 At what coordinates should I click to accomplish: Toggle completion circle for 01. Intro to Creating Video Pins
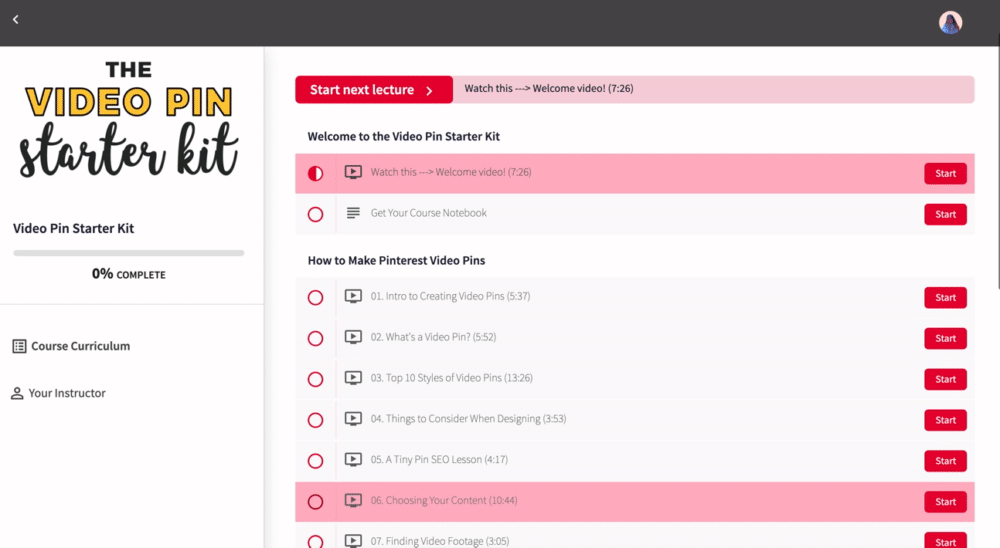[x=315, y=297]
